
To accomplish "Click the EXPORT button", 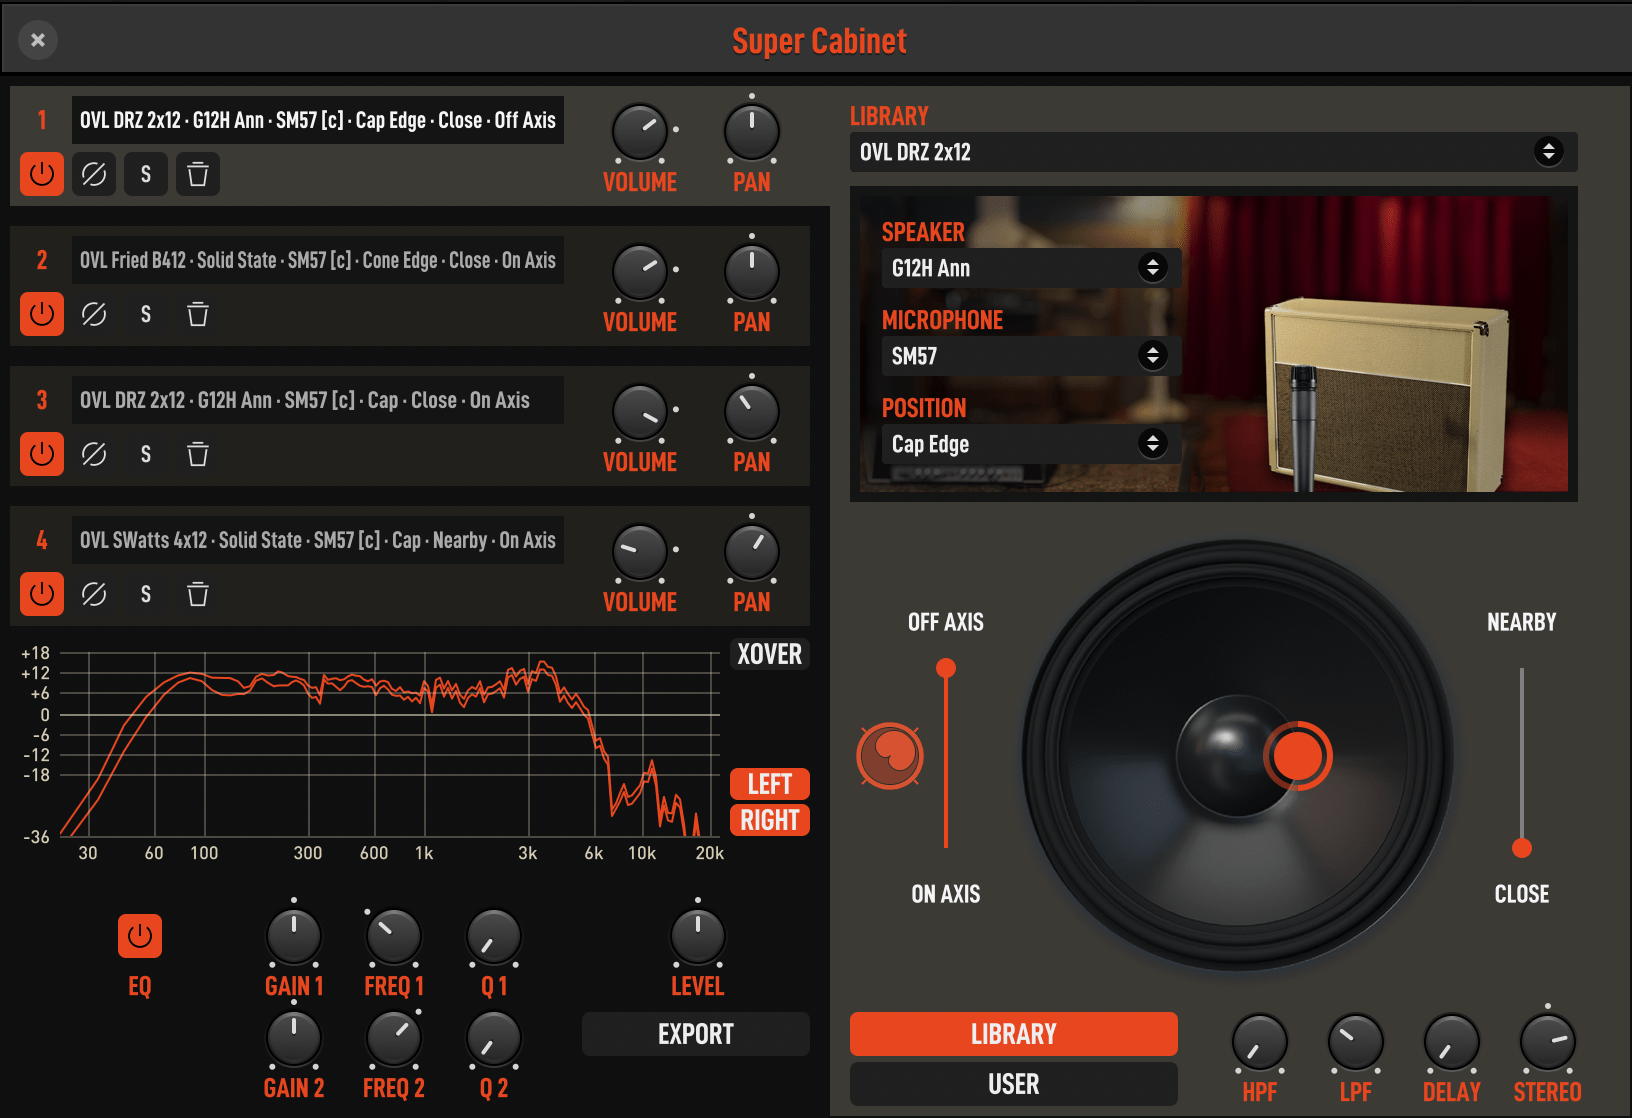I will coord(695,1034).
